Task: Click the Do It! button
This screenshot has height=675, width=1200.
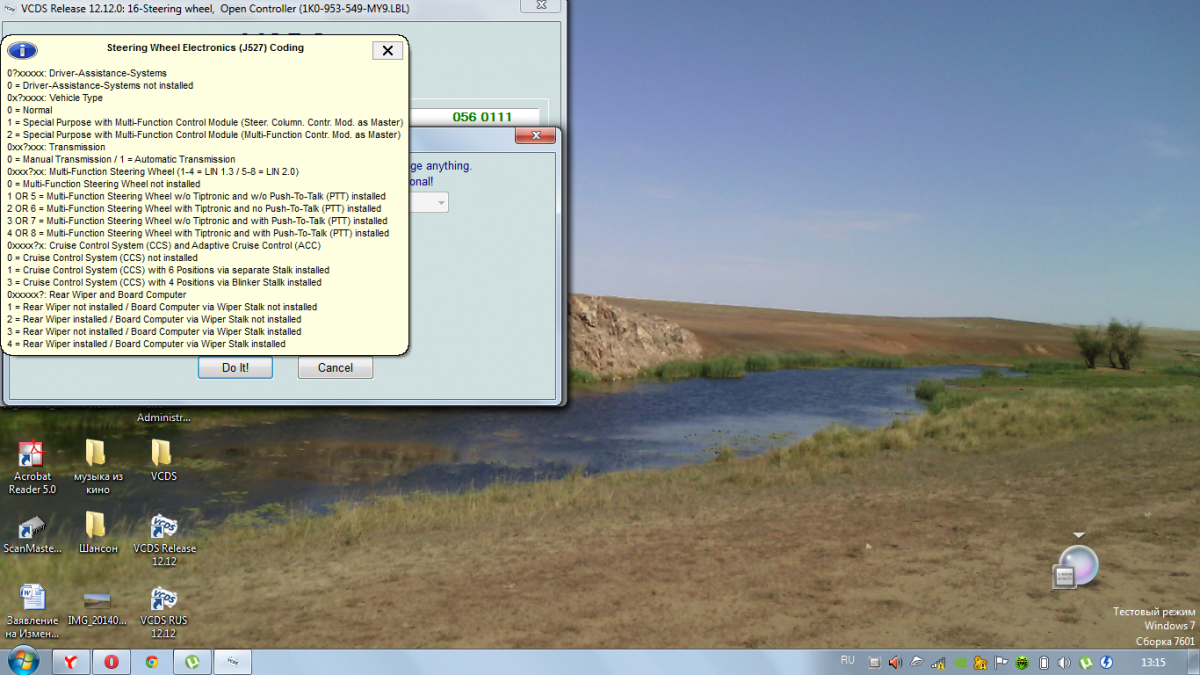Action: [x=235, y=368]
